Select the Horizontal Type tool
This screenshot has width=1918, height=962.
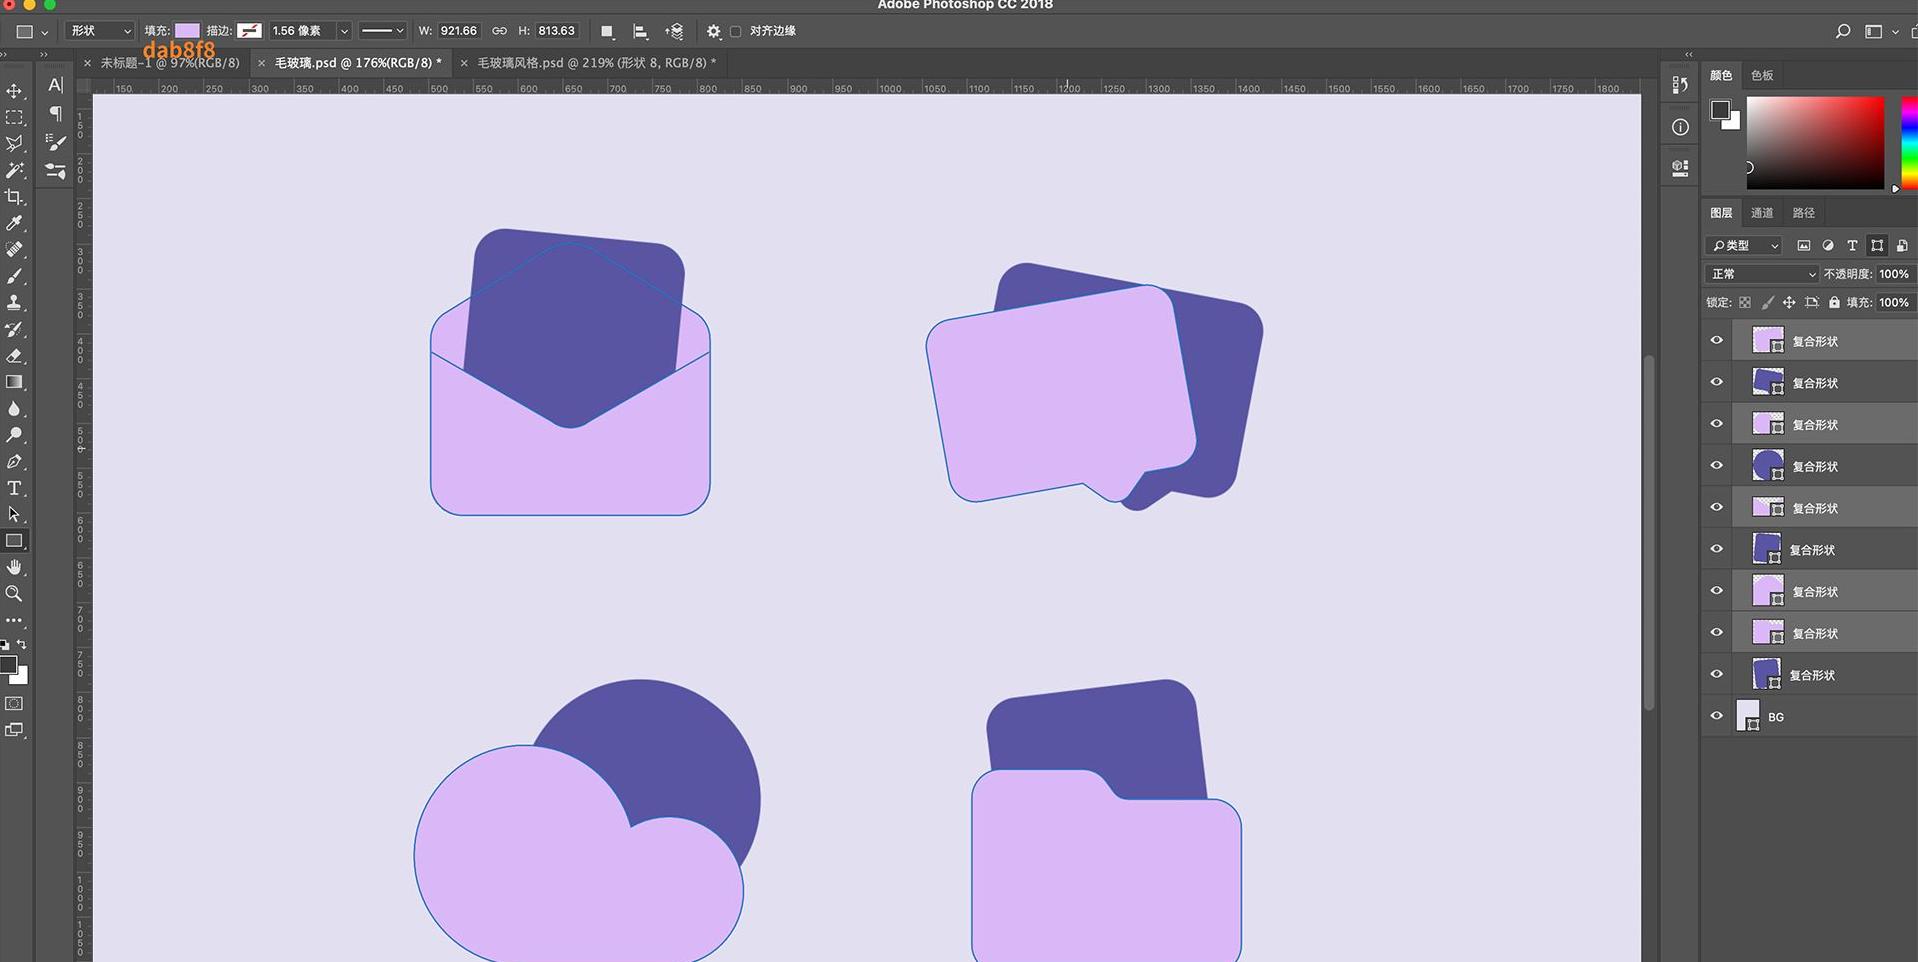tap(15, 488)
